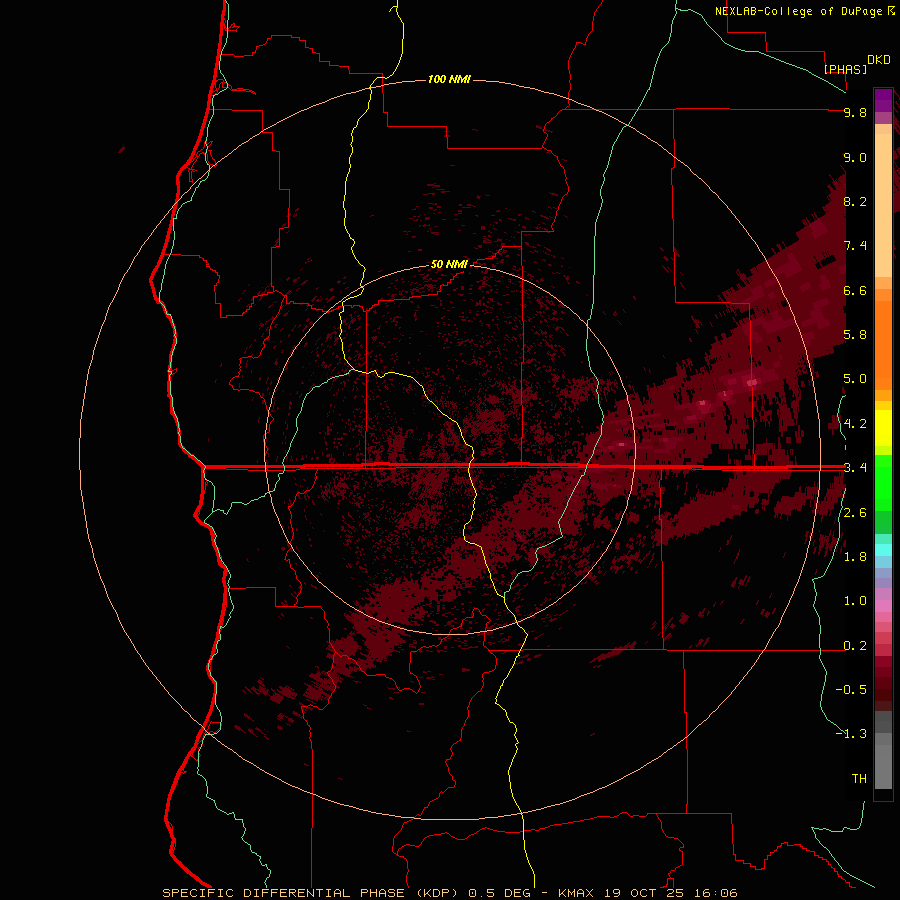Viewport: 900px width, 900px height.
Task: Click the purple swatch at top of color bar
Action: coord(883,100)
